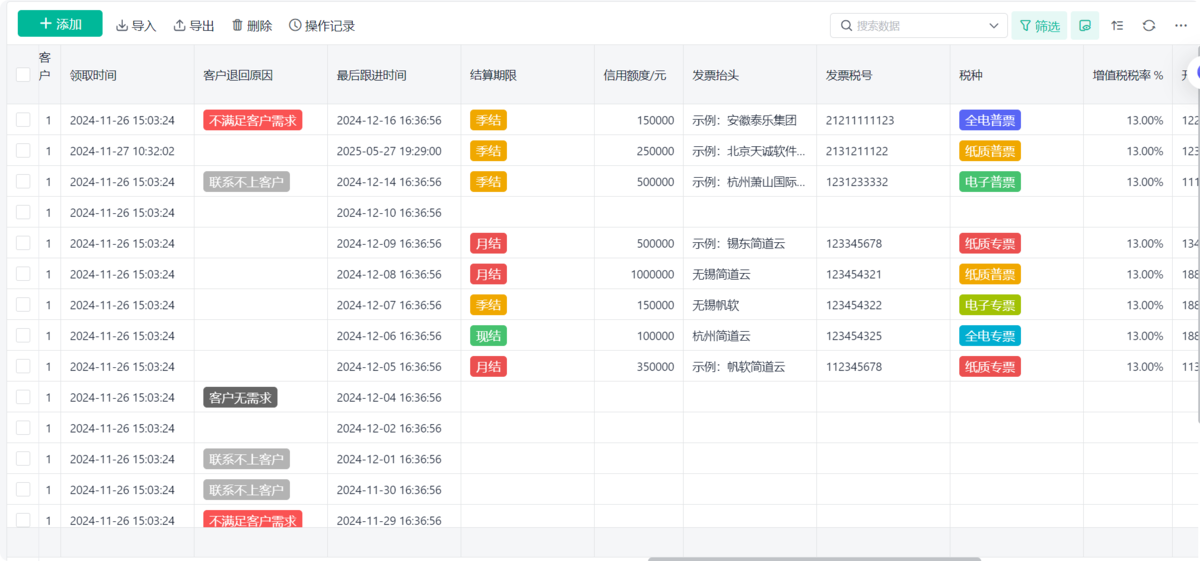Click the 信用额度/元 column header
The image size is (1200, 561).
coord(639,75)
